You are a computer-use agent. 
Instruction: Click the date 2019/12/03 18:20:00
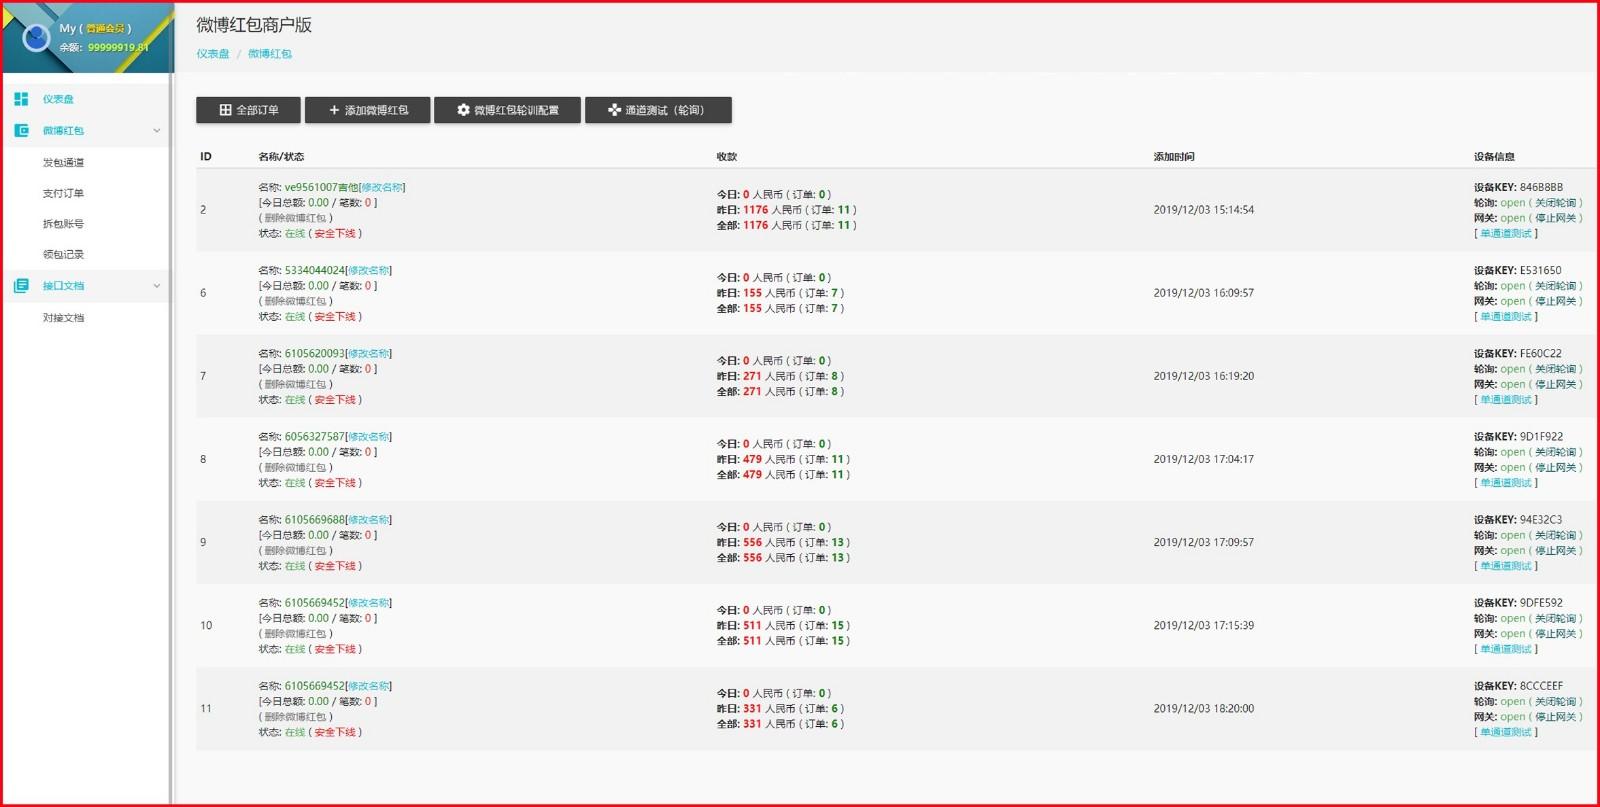(1203, 708)
